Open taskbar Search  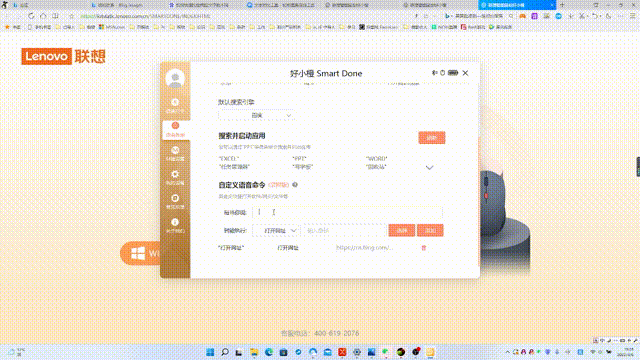point(225,352)
